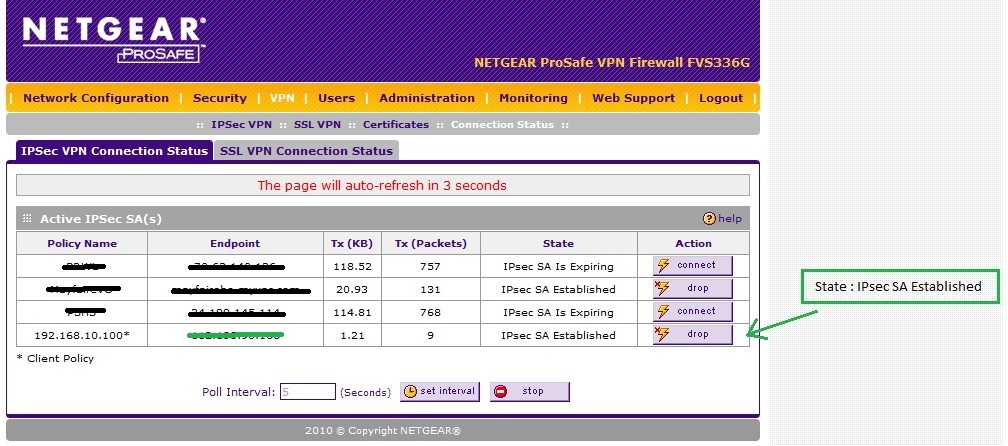Switch to SSL VPN Connection Status tab

coord(306,151)
